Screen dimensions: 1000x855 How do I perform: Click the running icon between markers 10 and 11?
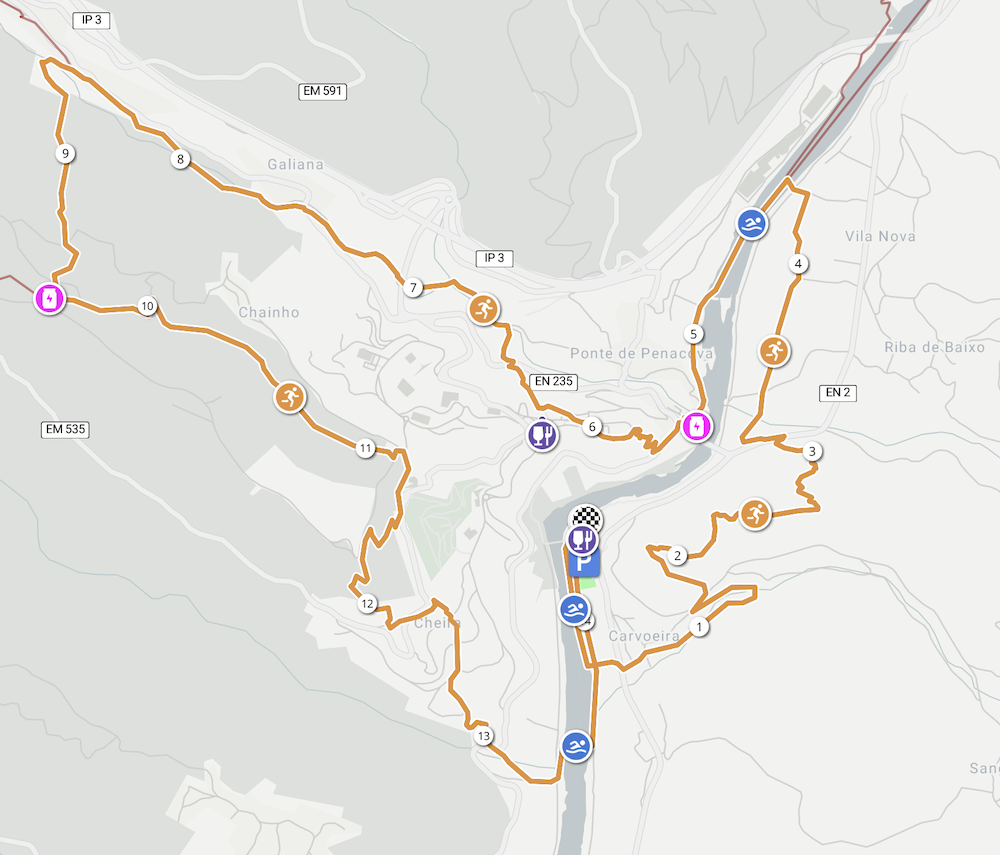click(290, 397)
